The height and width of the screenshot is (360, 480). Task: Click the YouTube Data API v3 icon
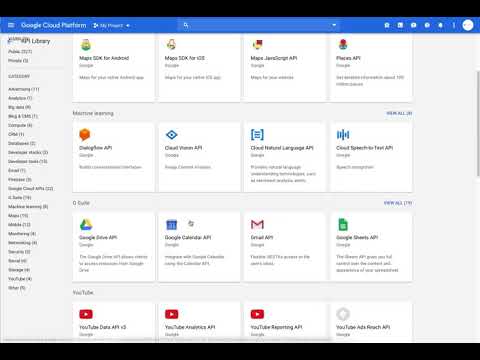click(x=86, y=314)
